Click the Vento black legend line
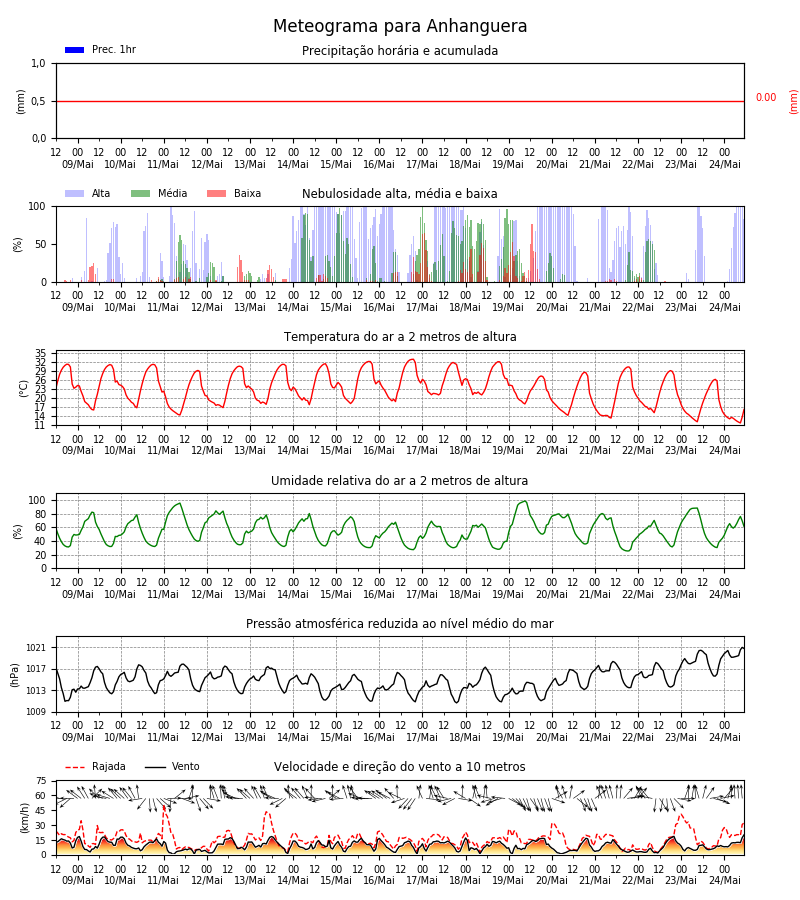800x900 pixels. click(x=155, y=767)
